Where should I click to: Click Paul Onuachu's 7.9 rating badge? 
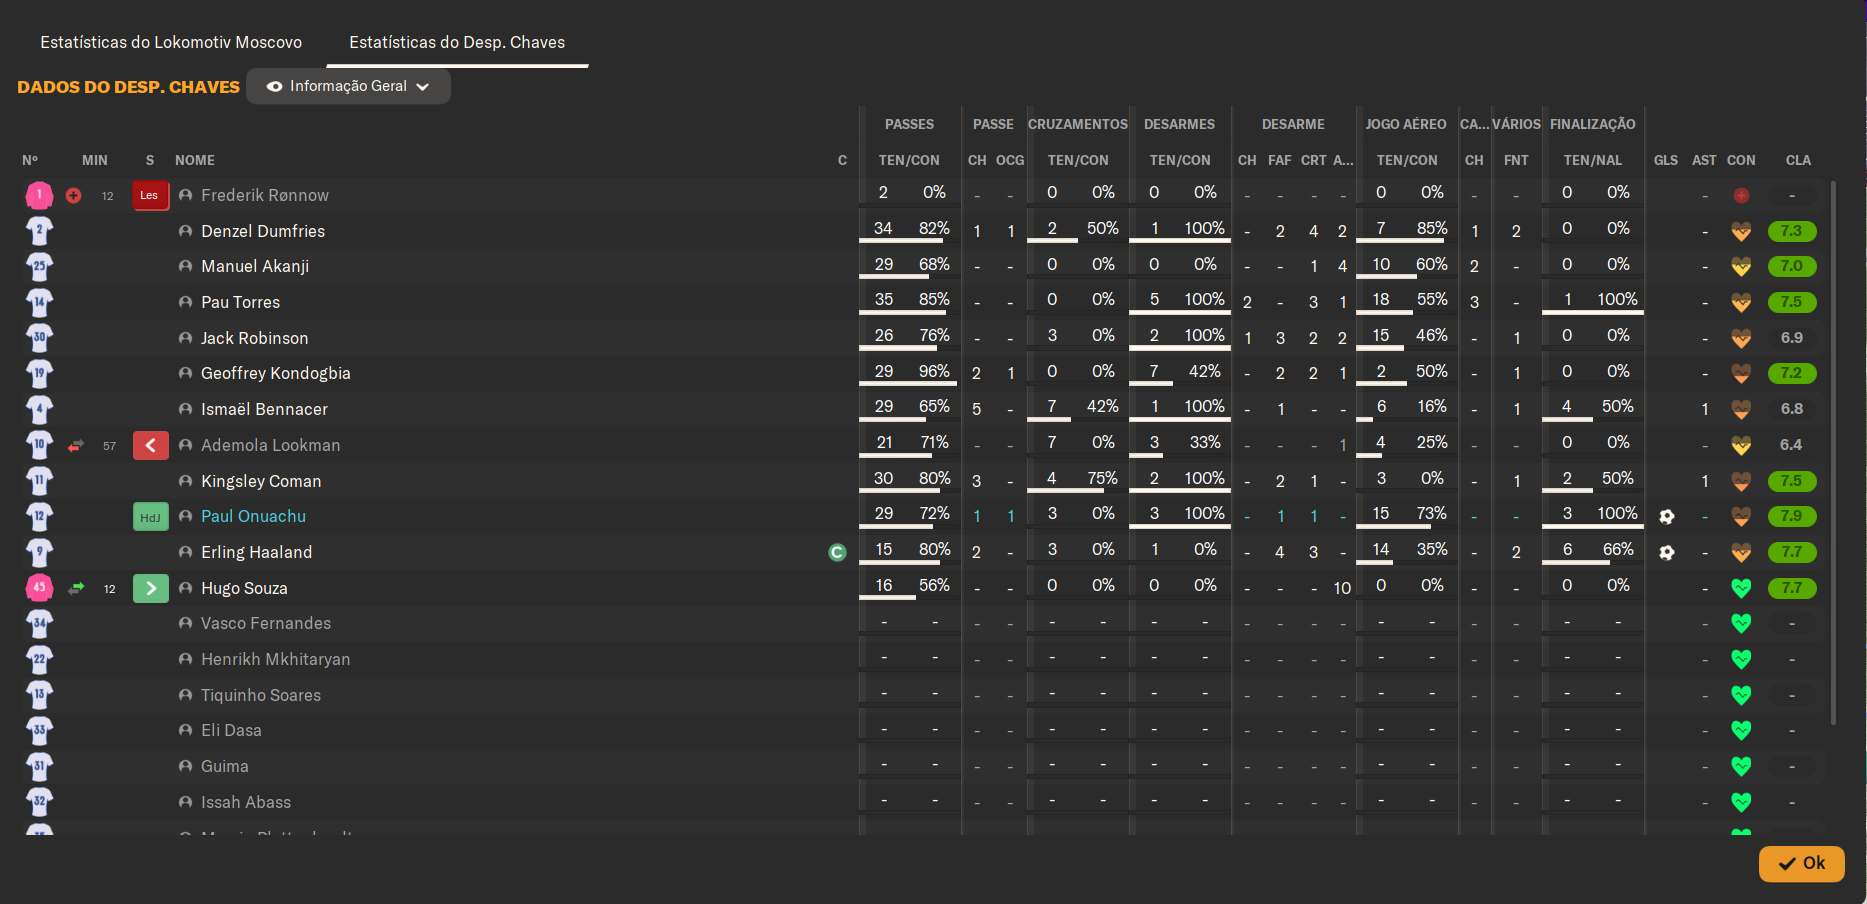[x=1792, y=517]
